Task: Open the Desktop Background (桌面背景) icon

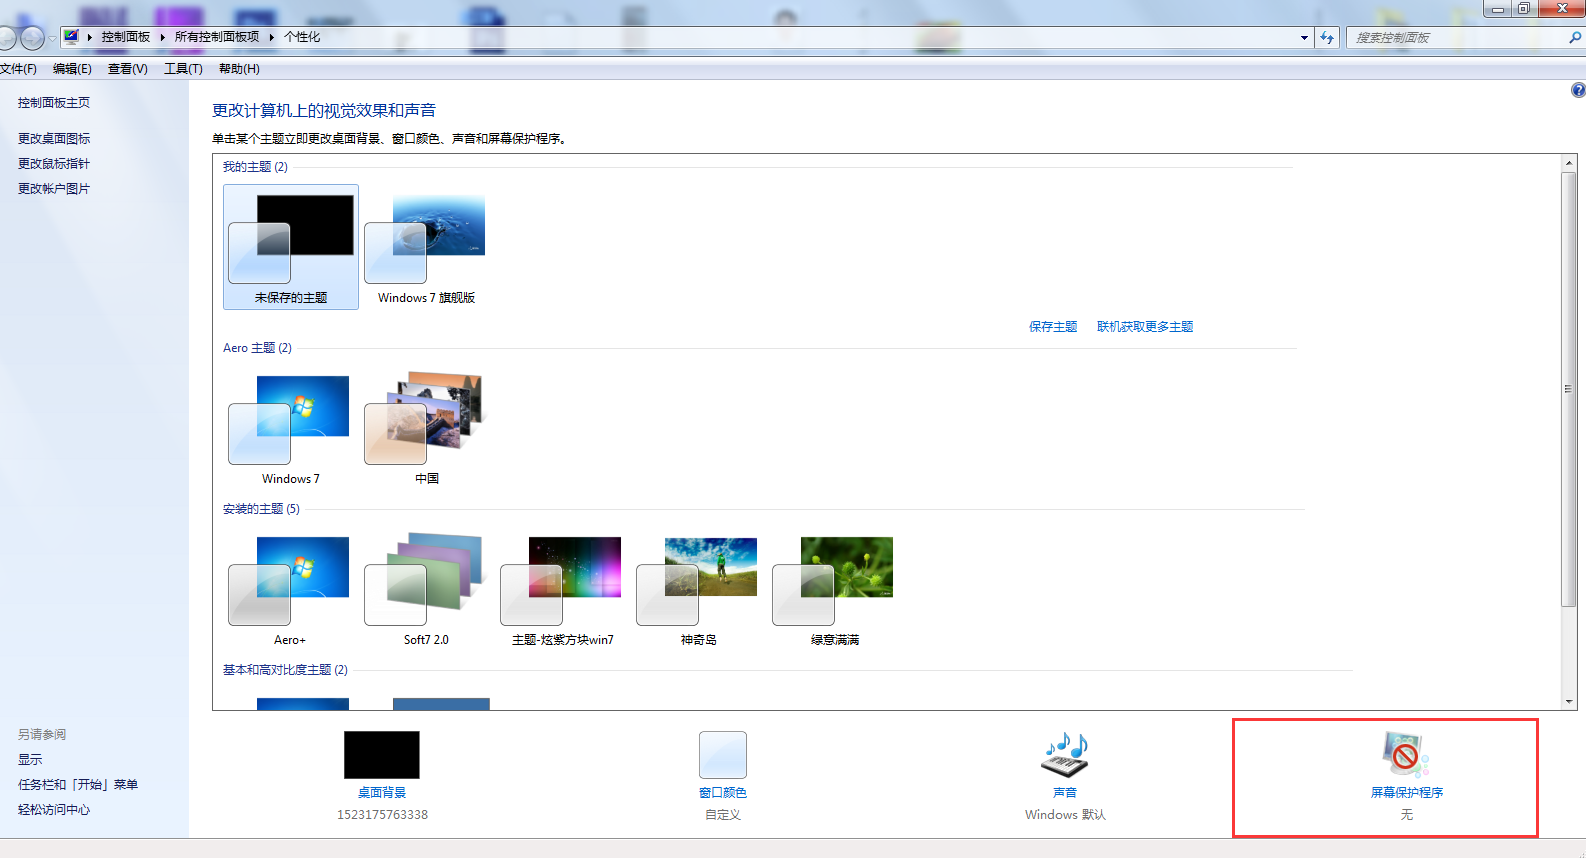Action: [382, 755]
